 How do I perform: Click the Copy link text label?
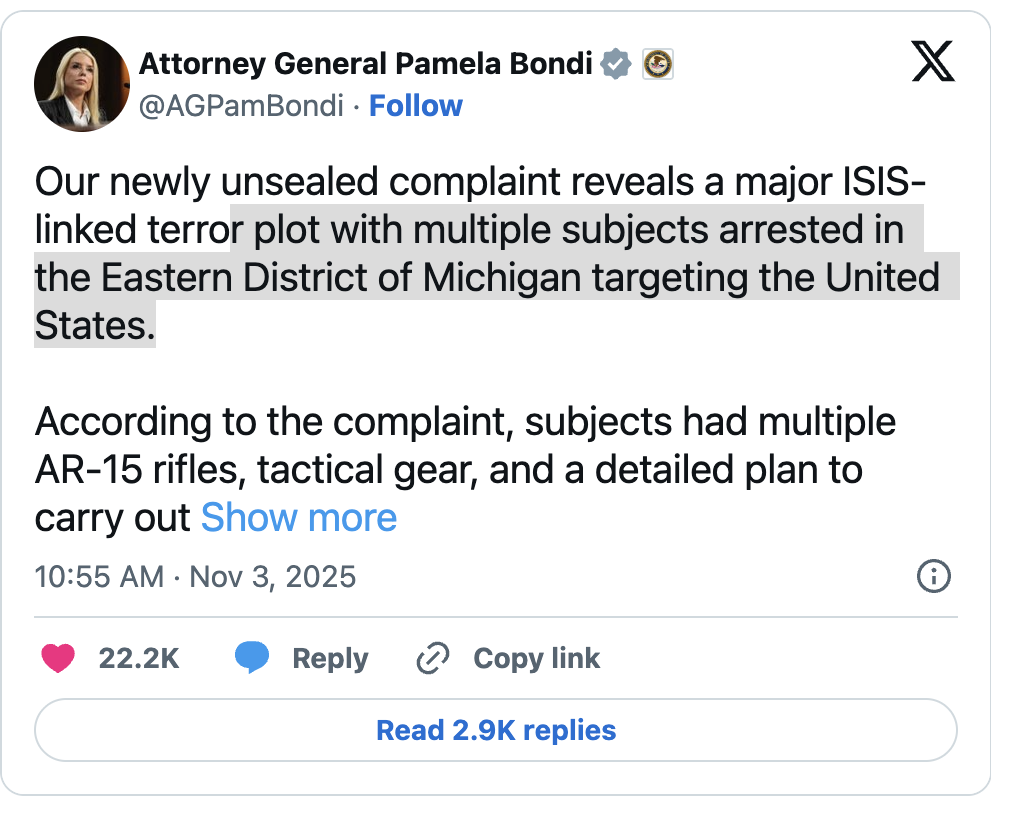coord(536,658)
